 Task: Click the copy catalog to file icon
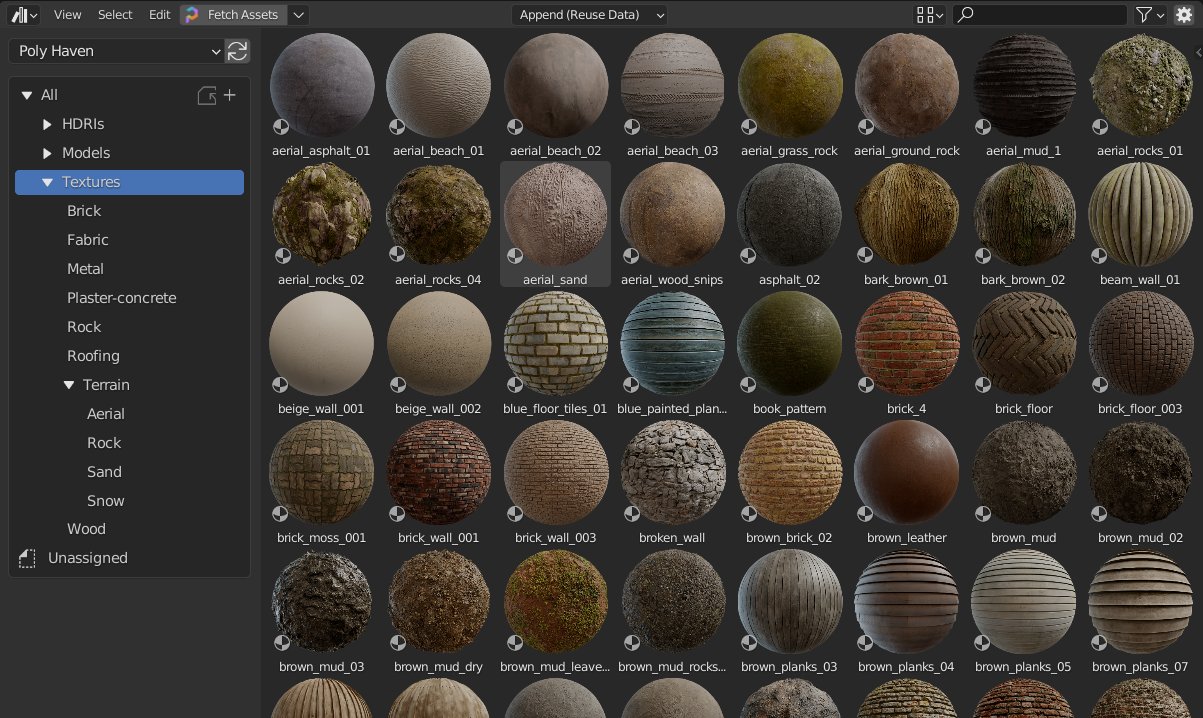click(x=207, y=95)
